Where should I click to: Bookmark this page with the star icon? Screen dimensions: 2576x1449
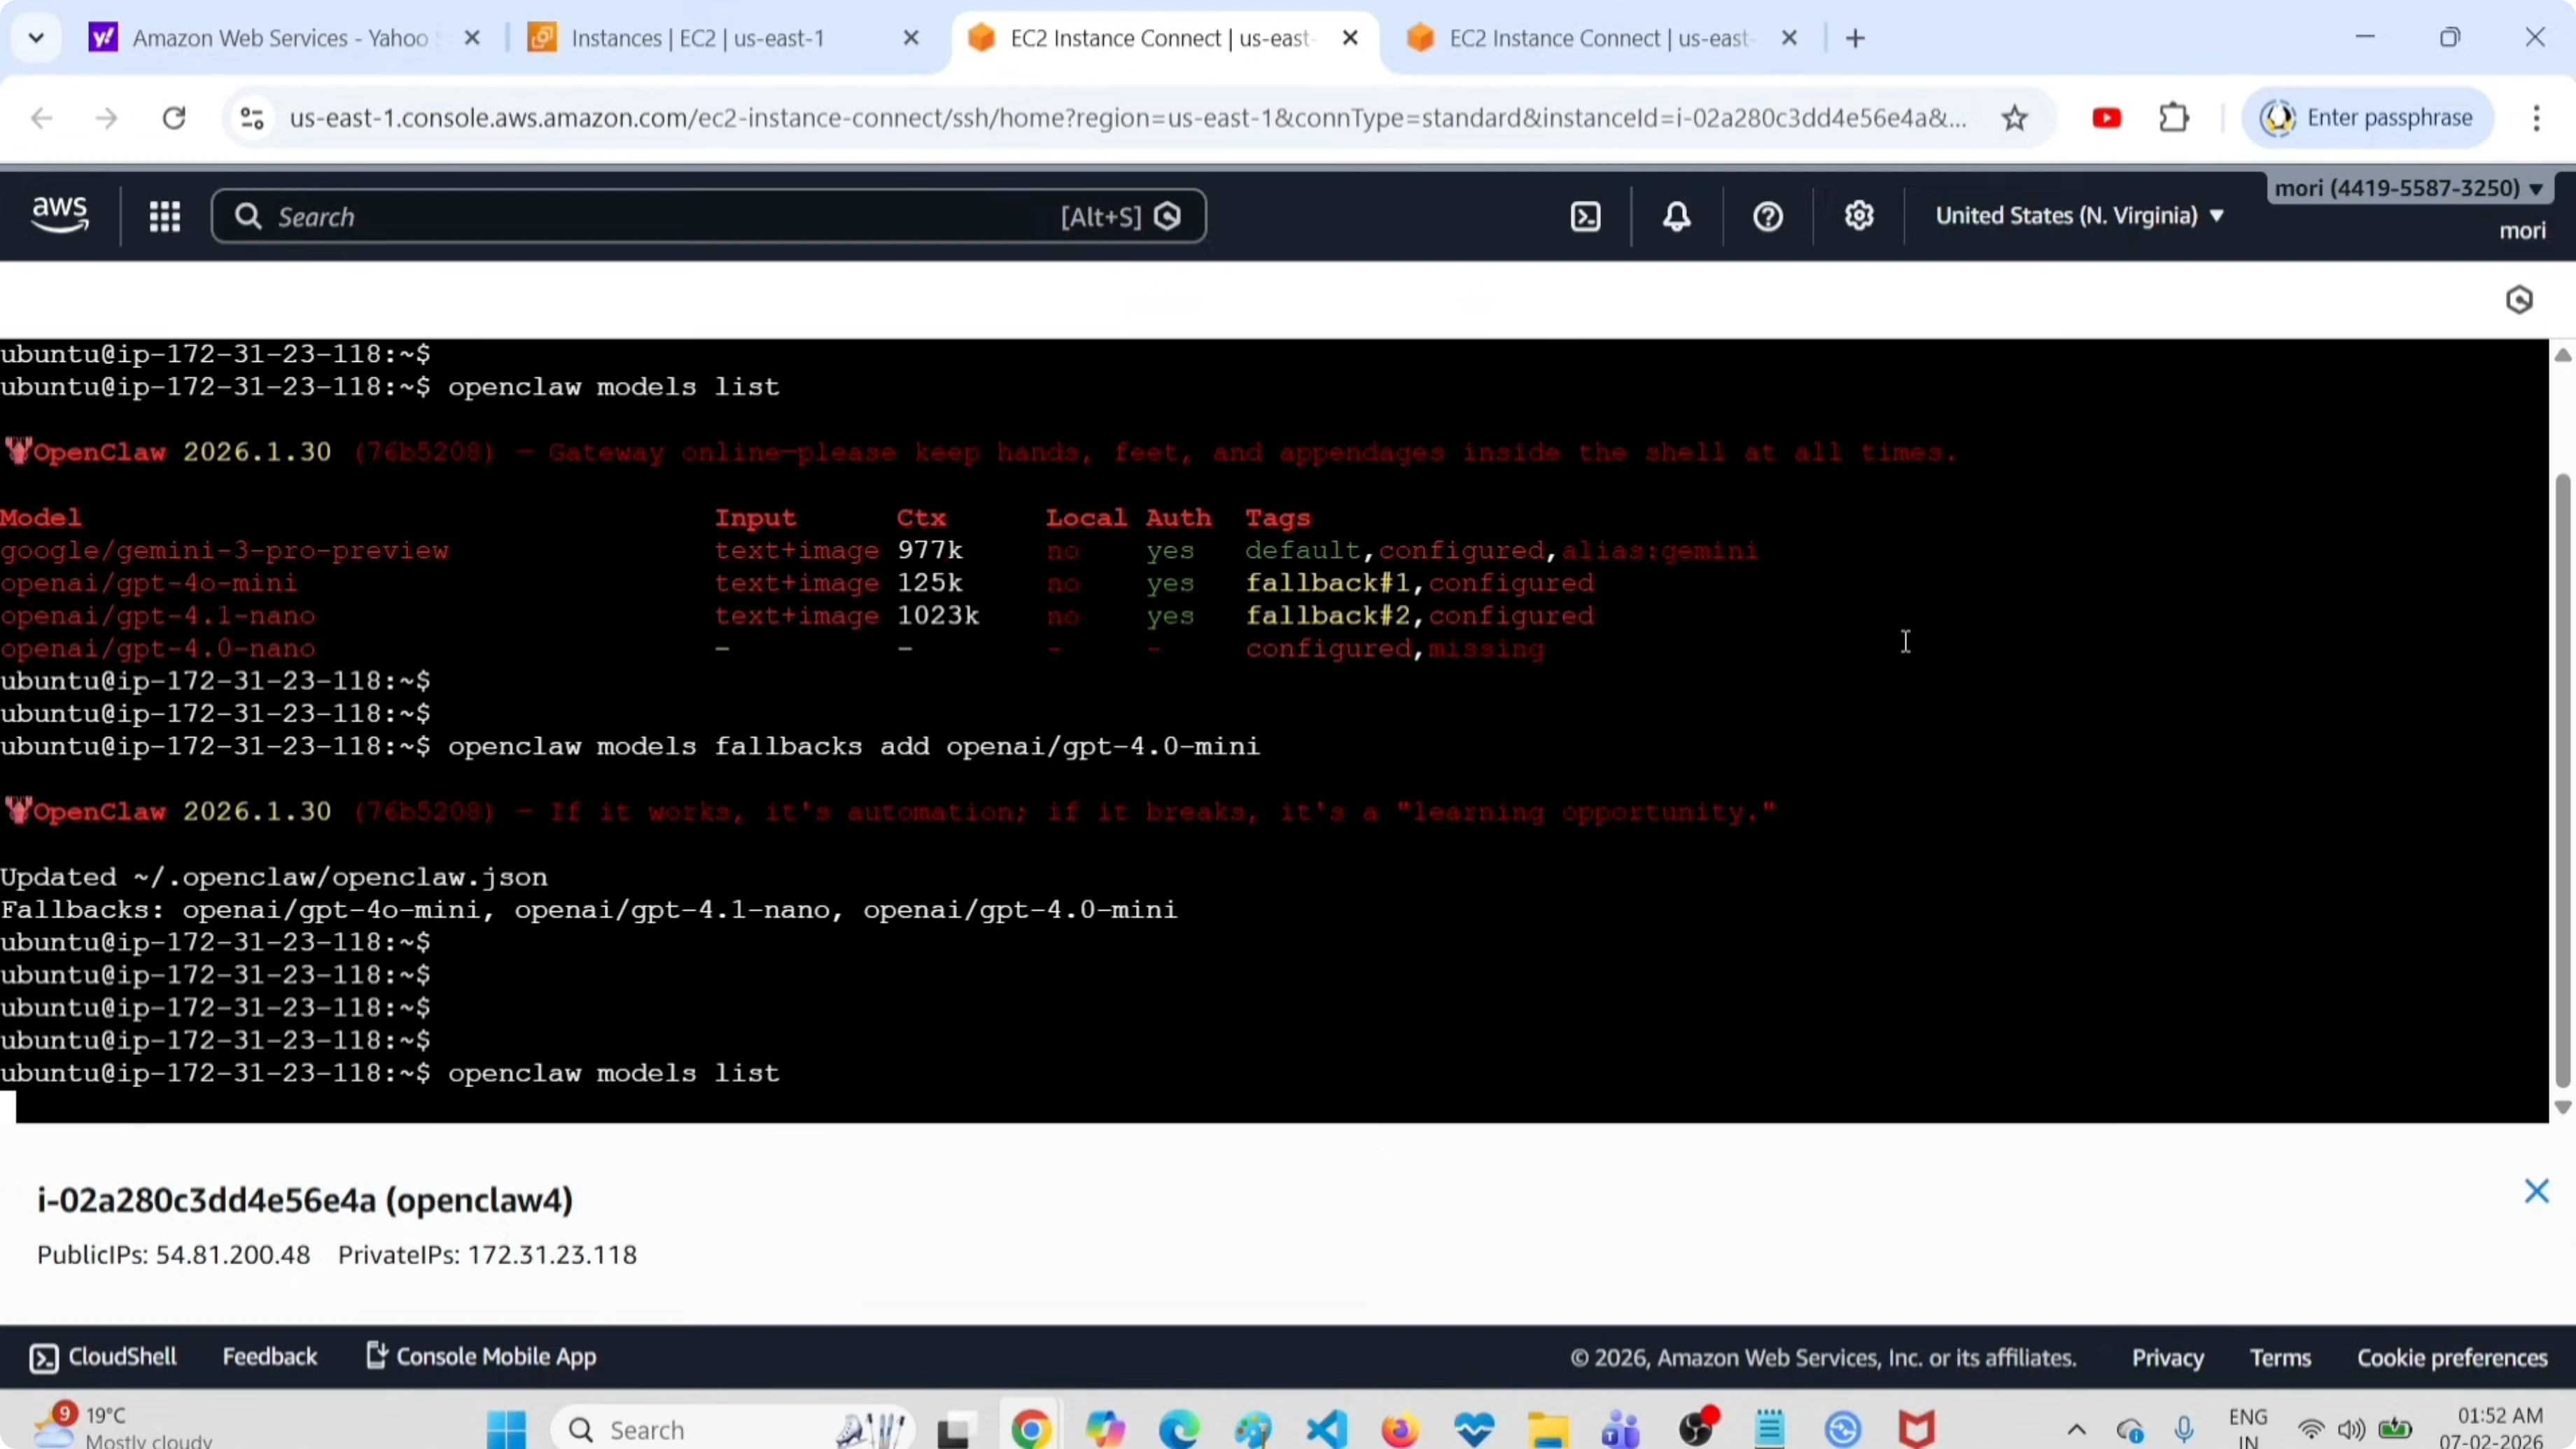pyautogui.click(x=2014, y=118)
